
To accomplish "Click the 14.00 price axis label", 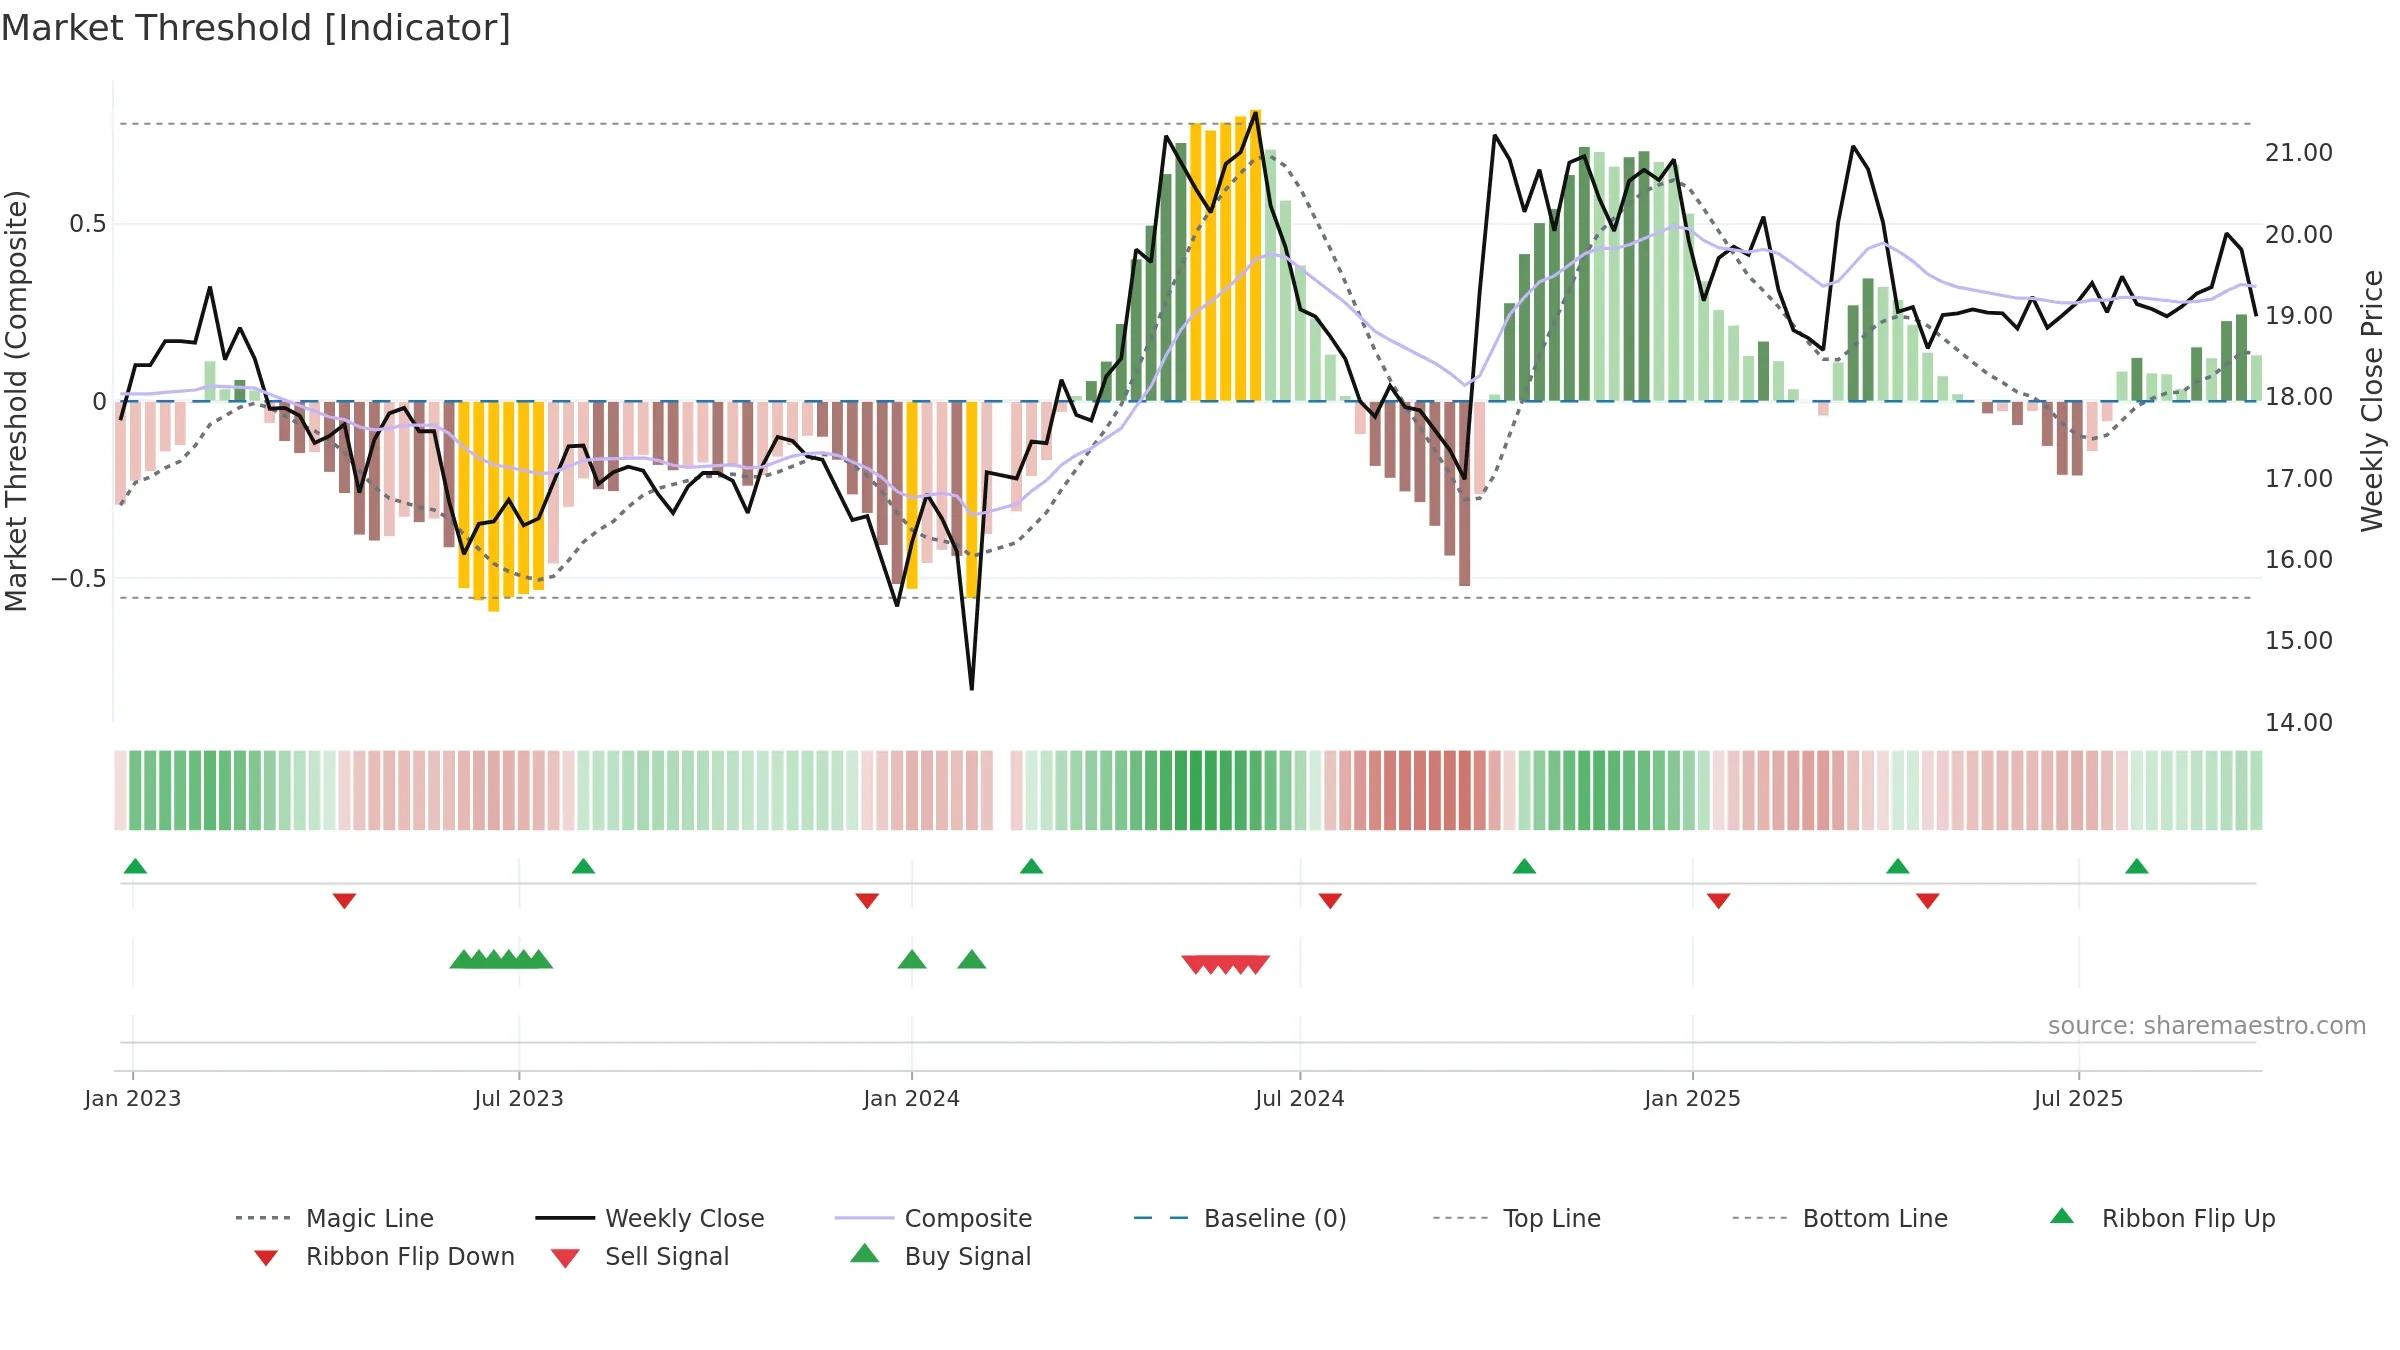I will click(x=2298, y=722).
